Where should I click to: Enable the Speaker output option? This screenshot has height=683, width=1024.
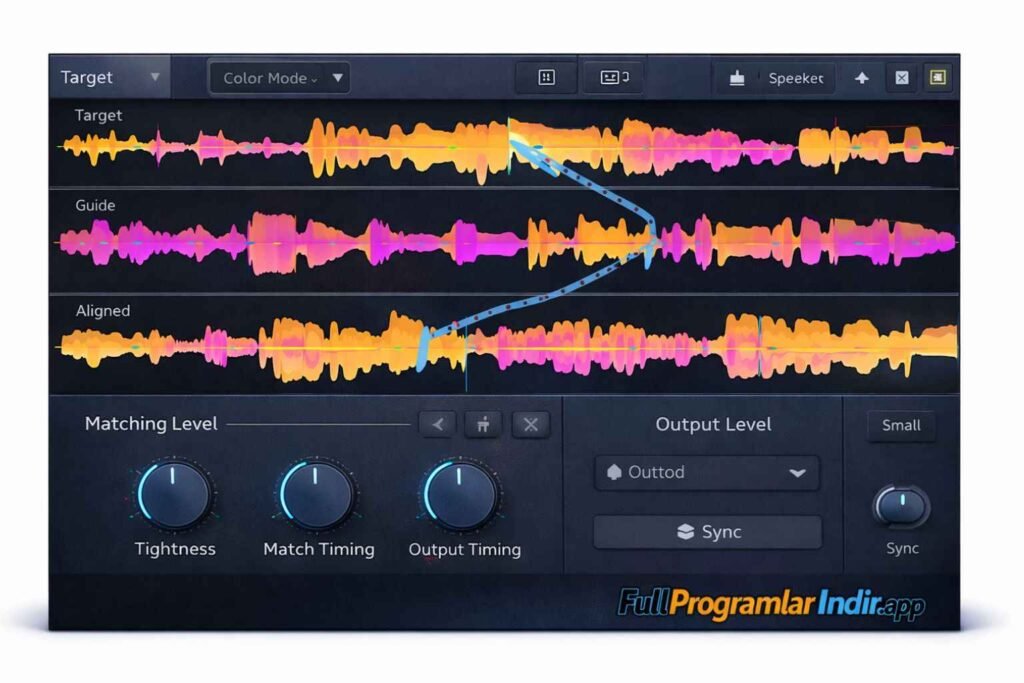click(795, 77)
